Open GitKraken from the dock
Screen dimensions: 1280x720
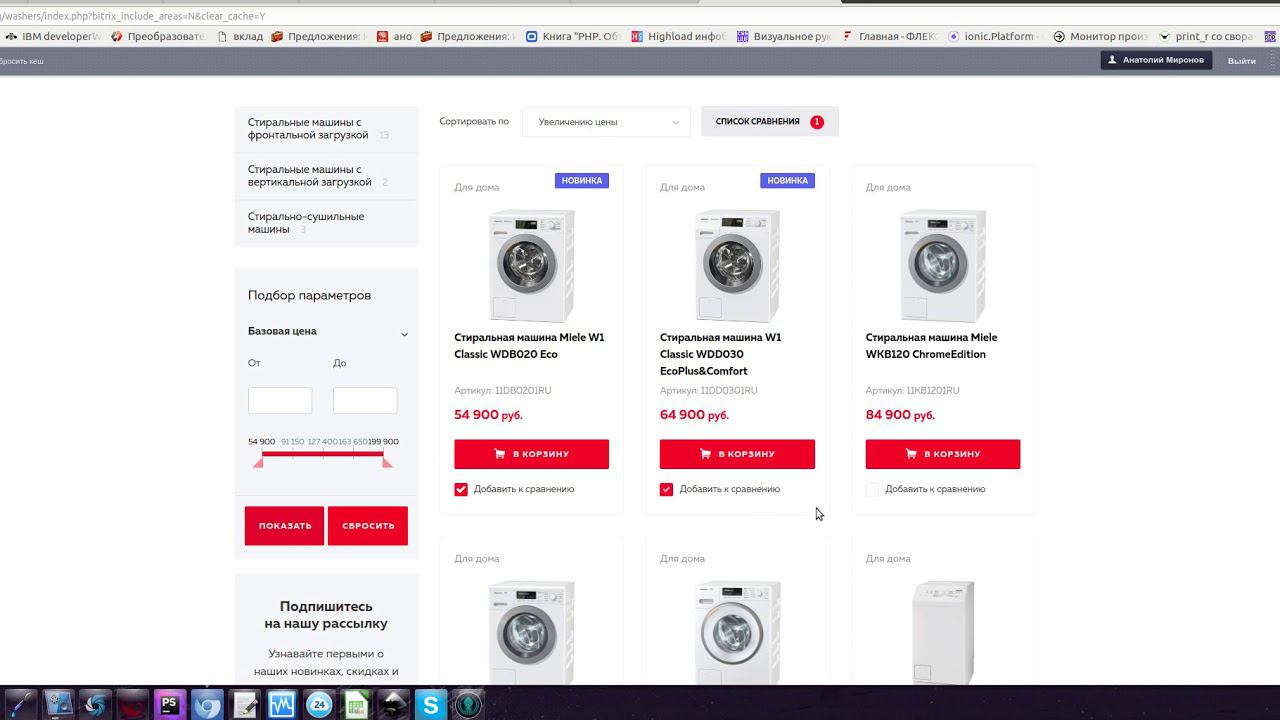468,705
